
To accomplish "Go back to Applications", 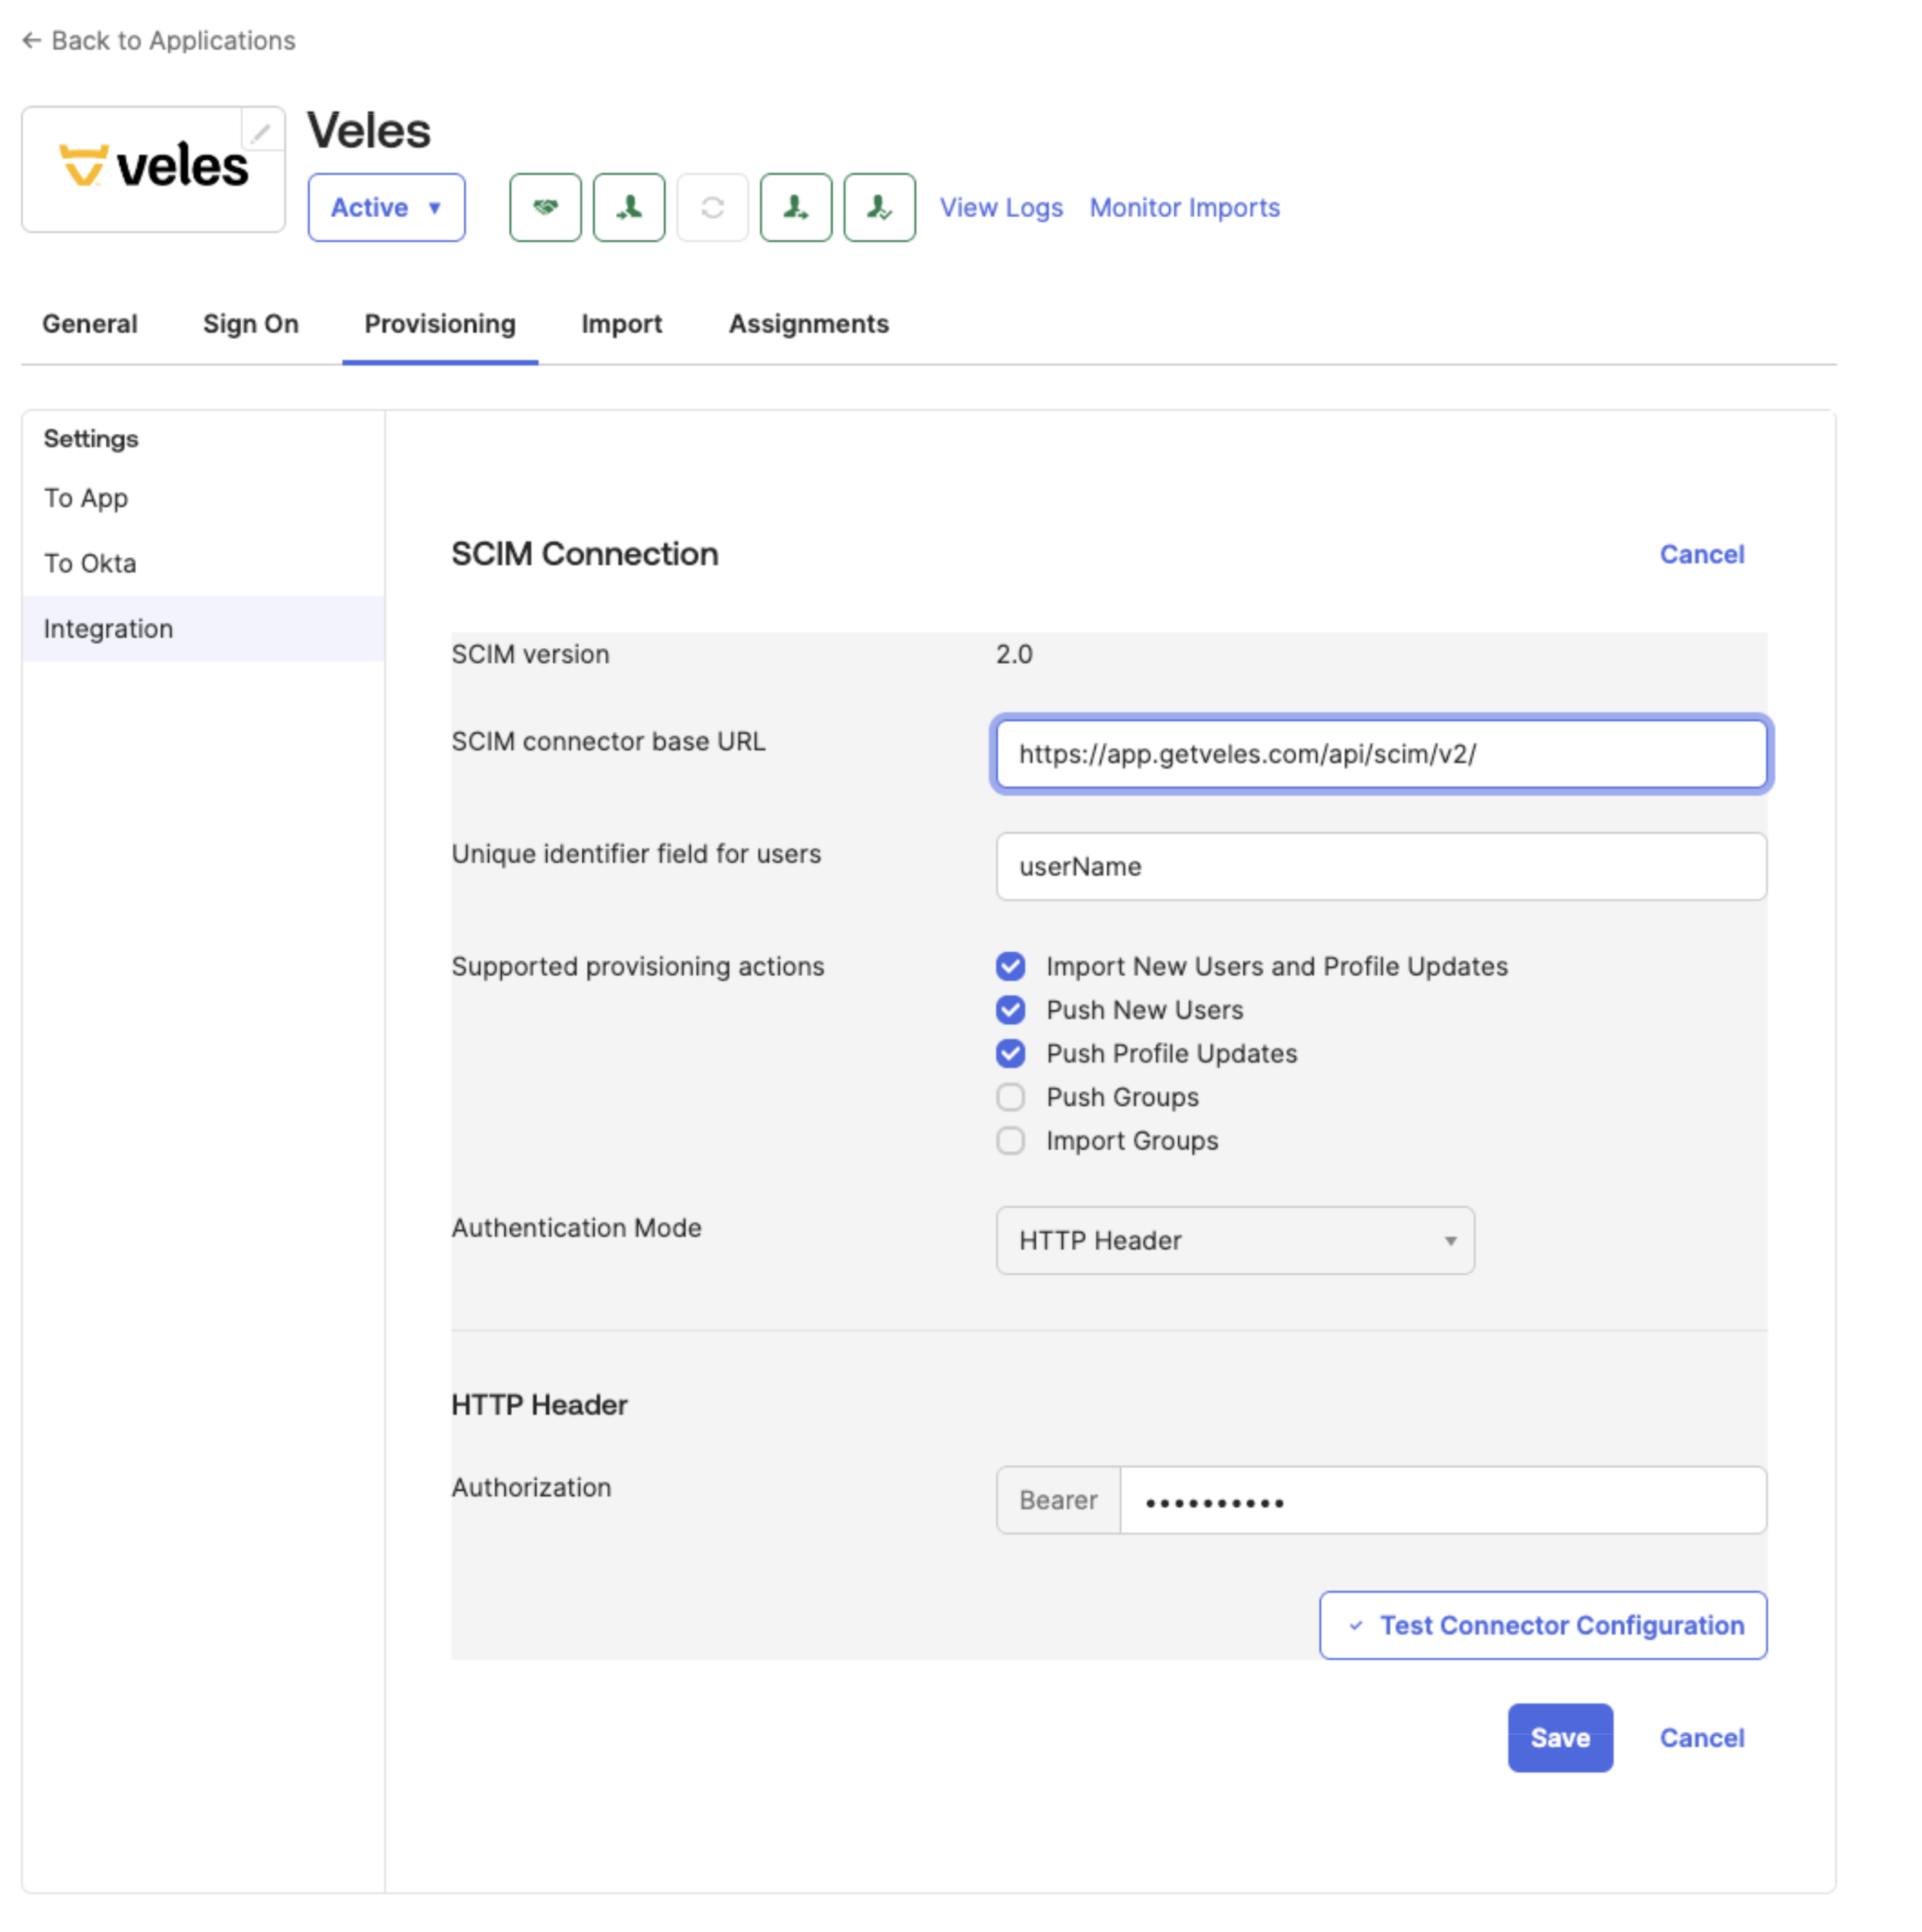I will click(x=159, y=40).
